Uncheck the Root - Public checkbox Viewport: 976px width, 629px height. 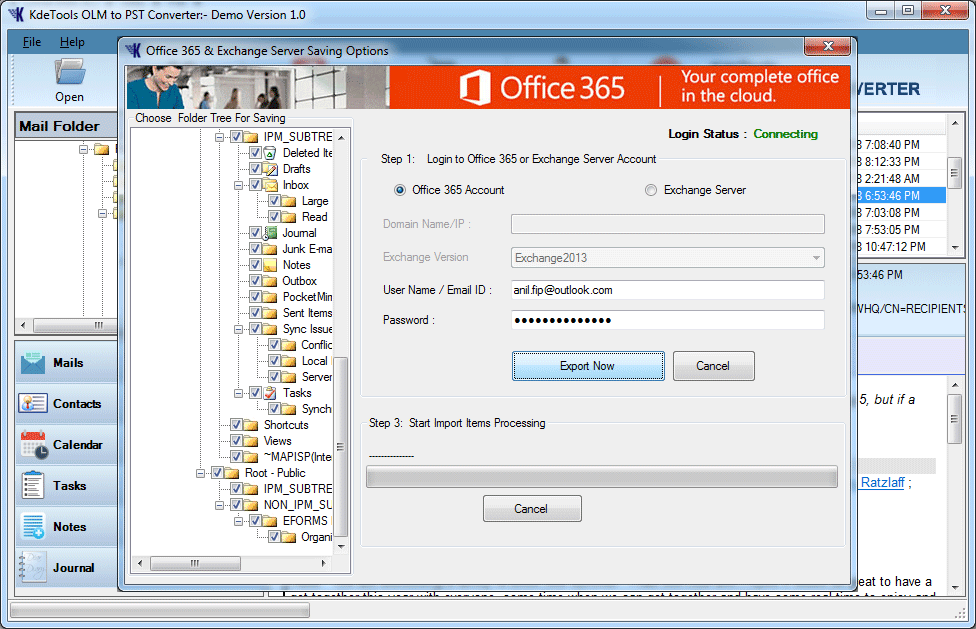(217, 473)
